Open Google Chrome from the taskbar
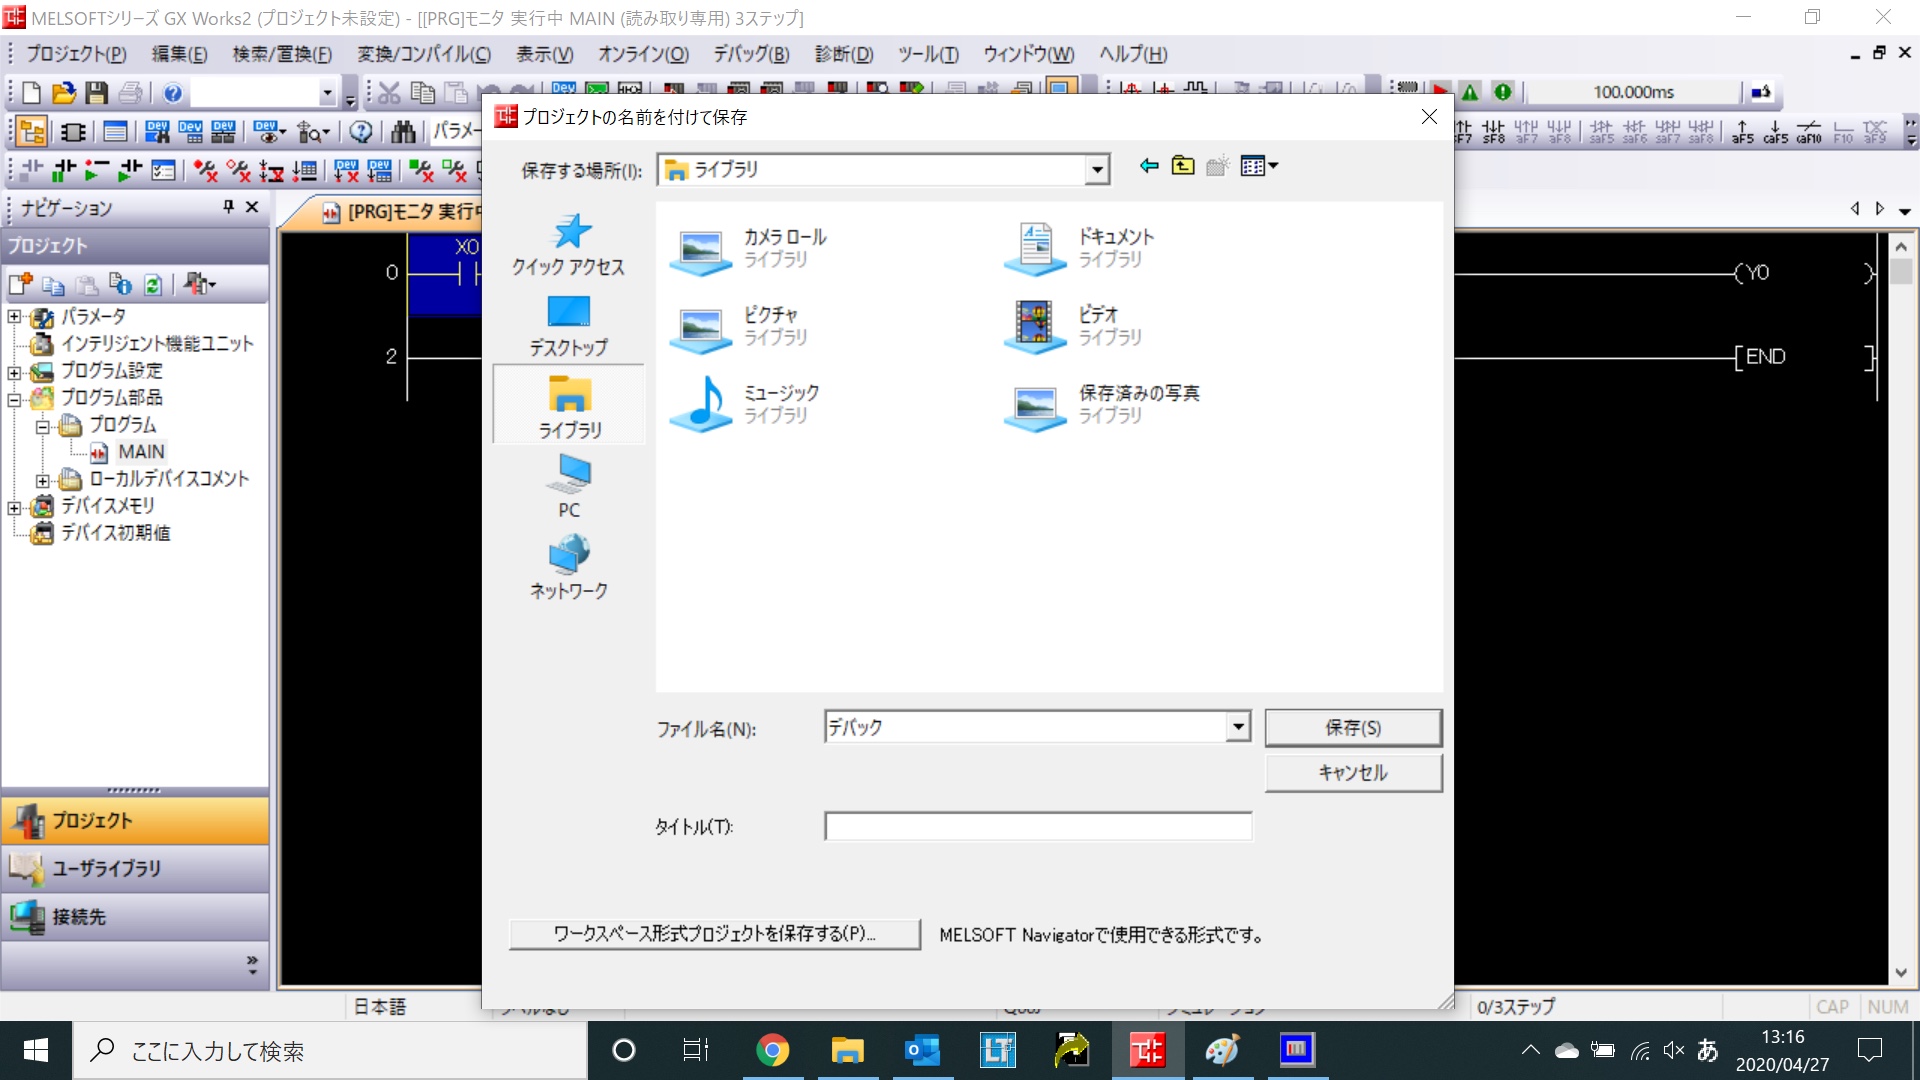The height and width of the screenshot is (1080, 1920). pyautogui.click(x=772, y=1050)
